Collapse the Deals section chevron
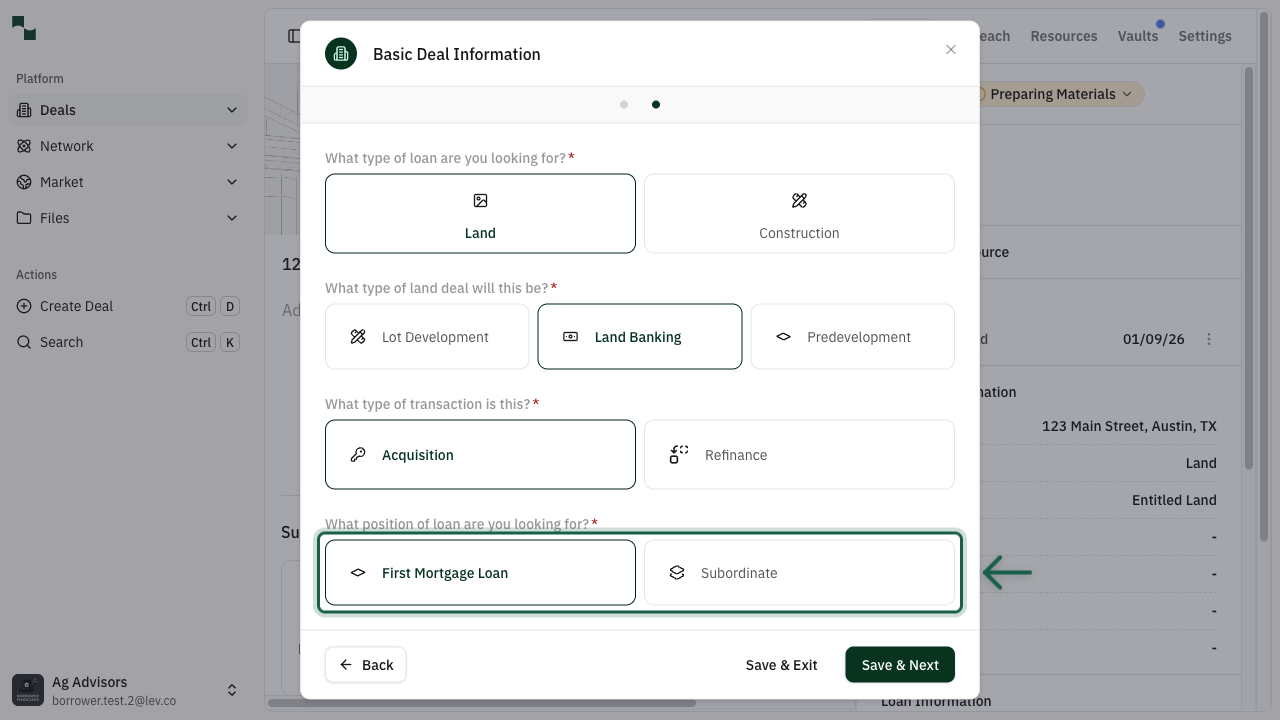This screenshot has width=1280, height=720. point(232,110)
